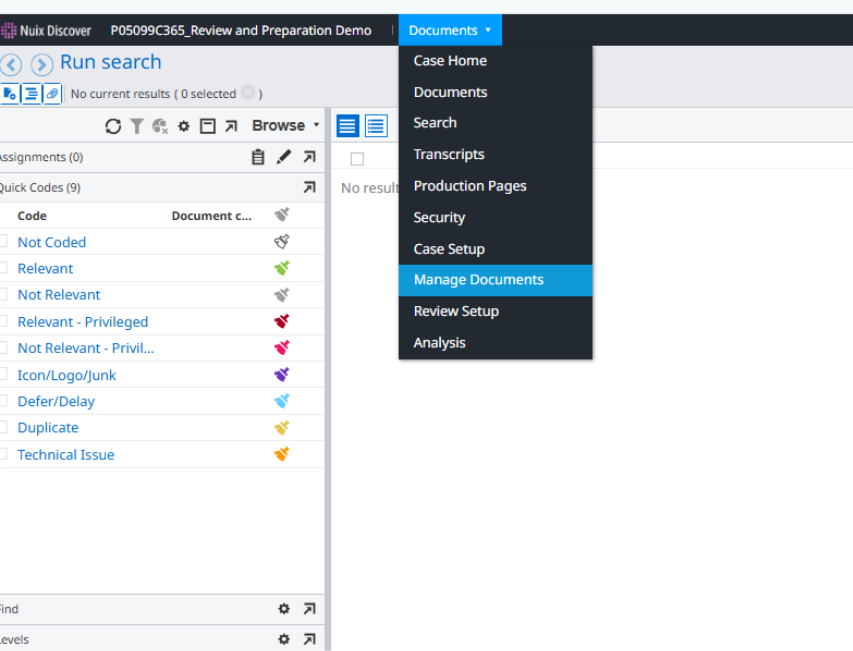Go forward with the right arrow button

click(42, 65)
